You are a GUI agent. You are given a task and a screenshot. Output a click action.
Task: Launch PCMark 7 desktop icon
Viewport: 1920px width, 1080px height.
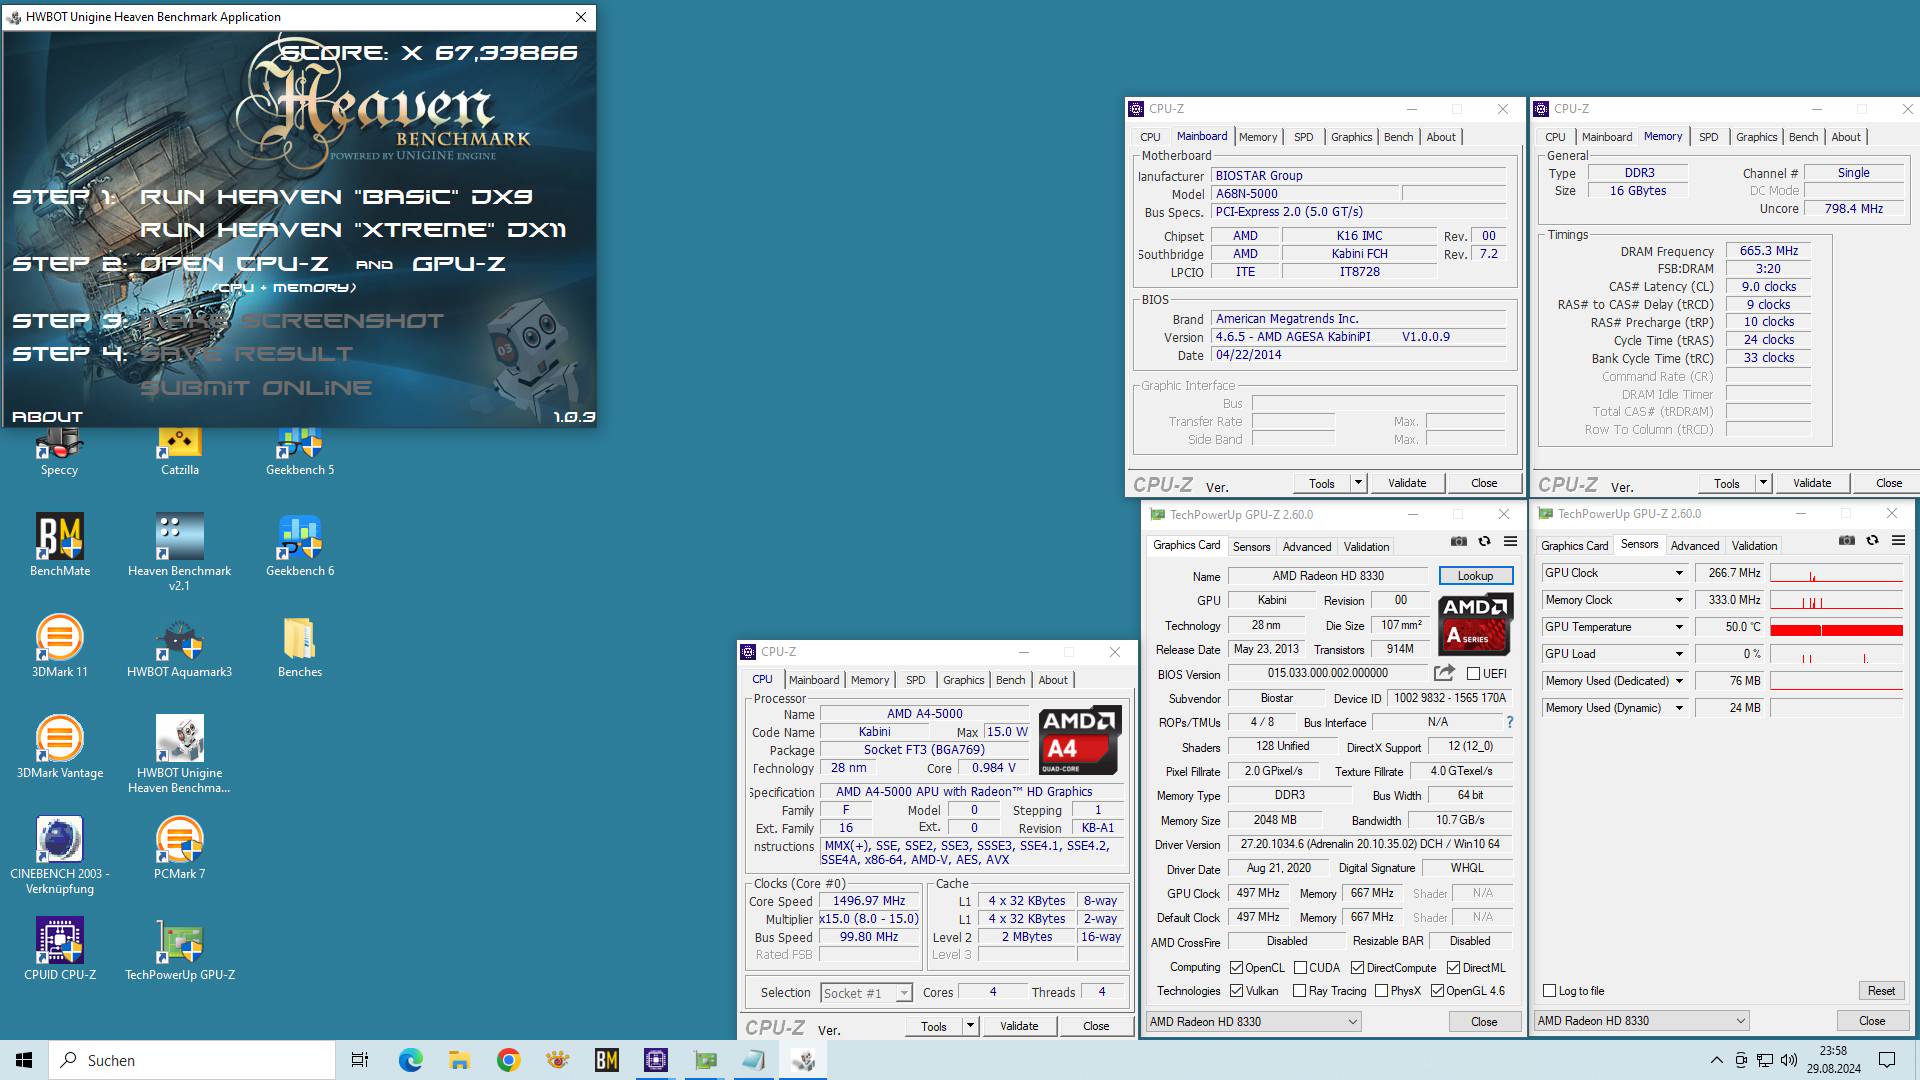pyautogui.click(x=180, y=848)
